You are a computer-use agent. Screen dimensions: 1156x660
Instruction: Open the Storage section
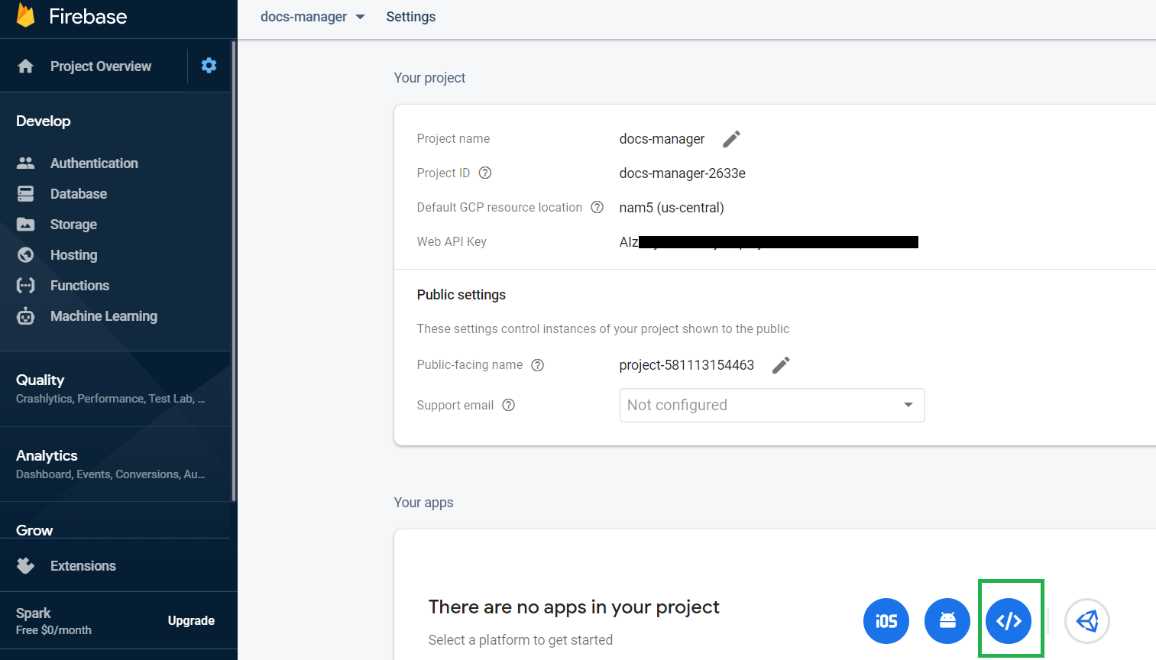tap(73, 224)
